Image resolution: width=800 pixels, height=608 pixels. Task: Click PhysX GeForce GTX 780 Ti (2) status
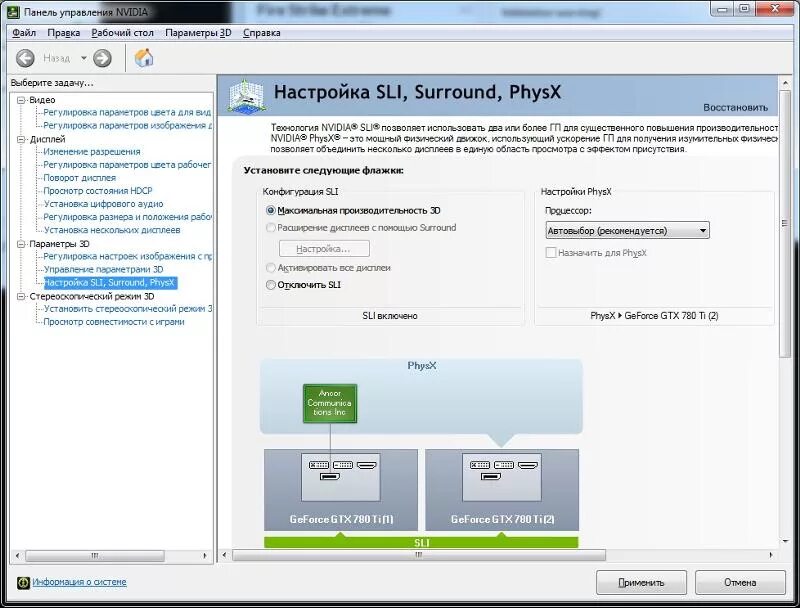click(x=654, y=316)
